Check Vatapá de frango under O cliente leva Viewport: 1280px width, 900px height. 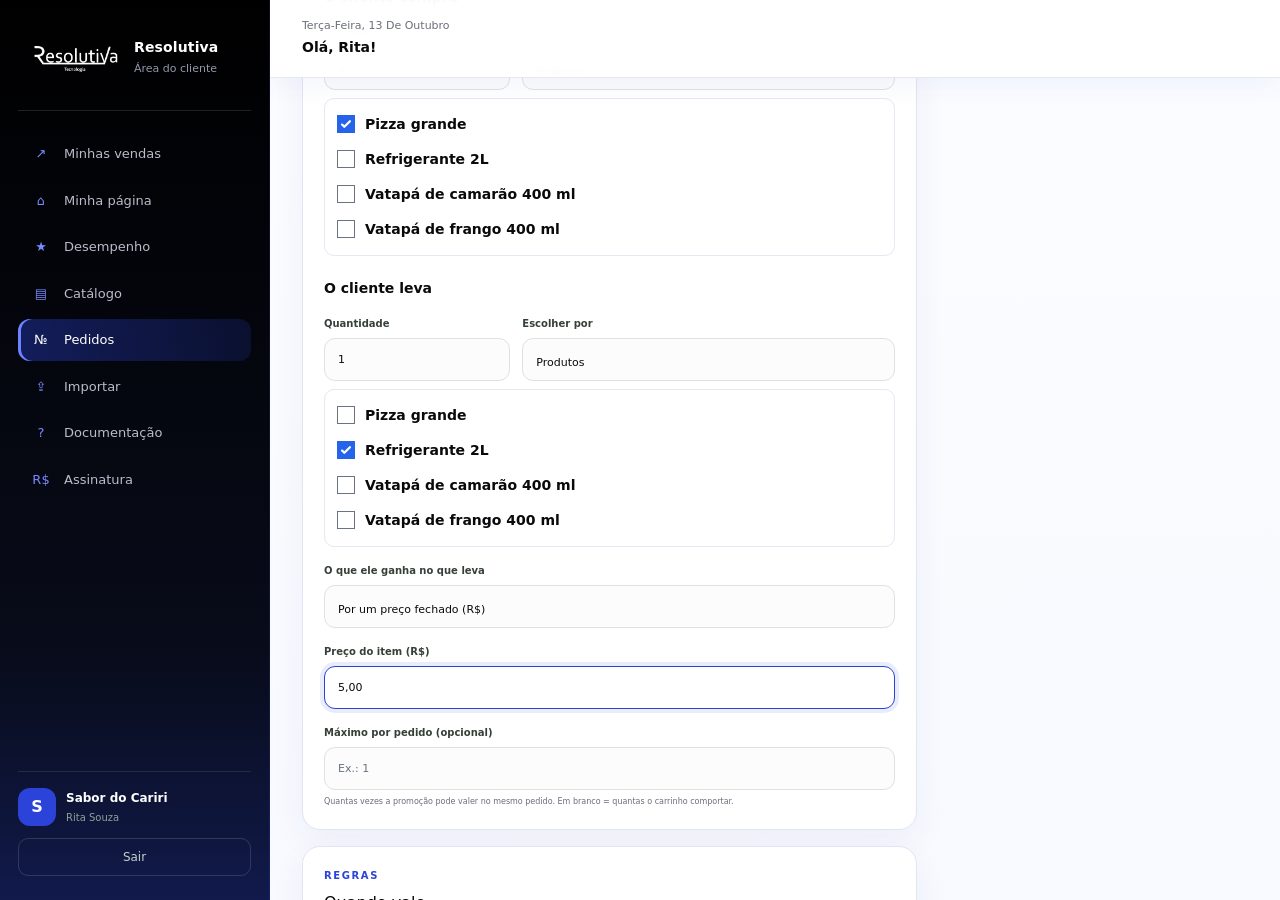[x=346, y=520]
